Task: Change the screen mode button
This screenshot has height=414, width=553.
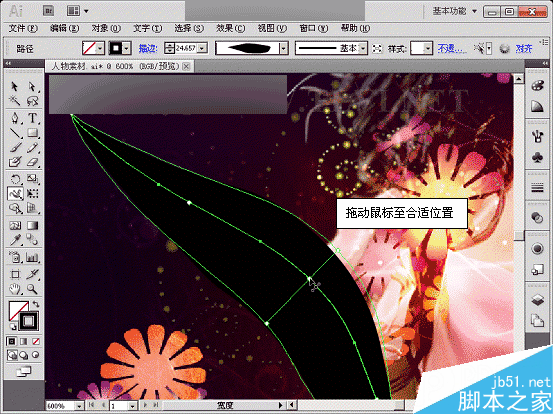Action: click(24, 371)
